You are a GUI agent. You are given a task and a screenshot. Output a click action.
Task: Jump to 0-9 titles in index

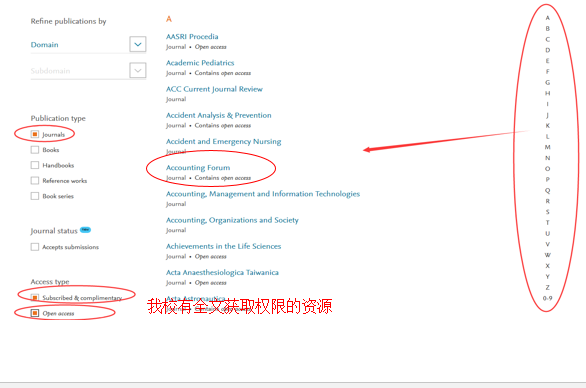pos(548,298)
